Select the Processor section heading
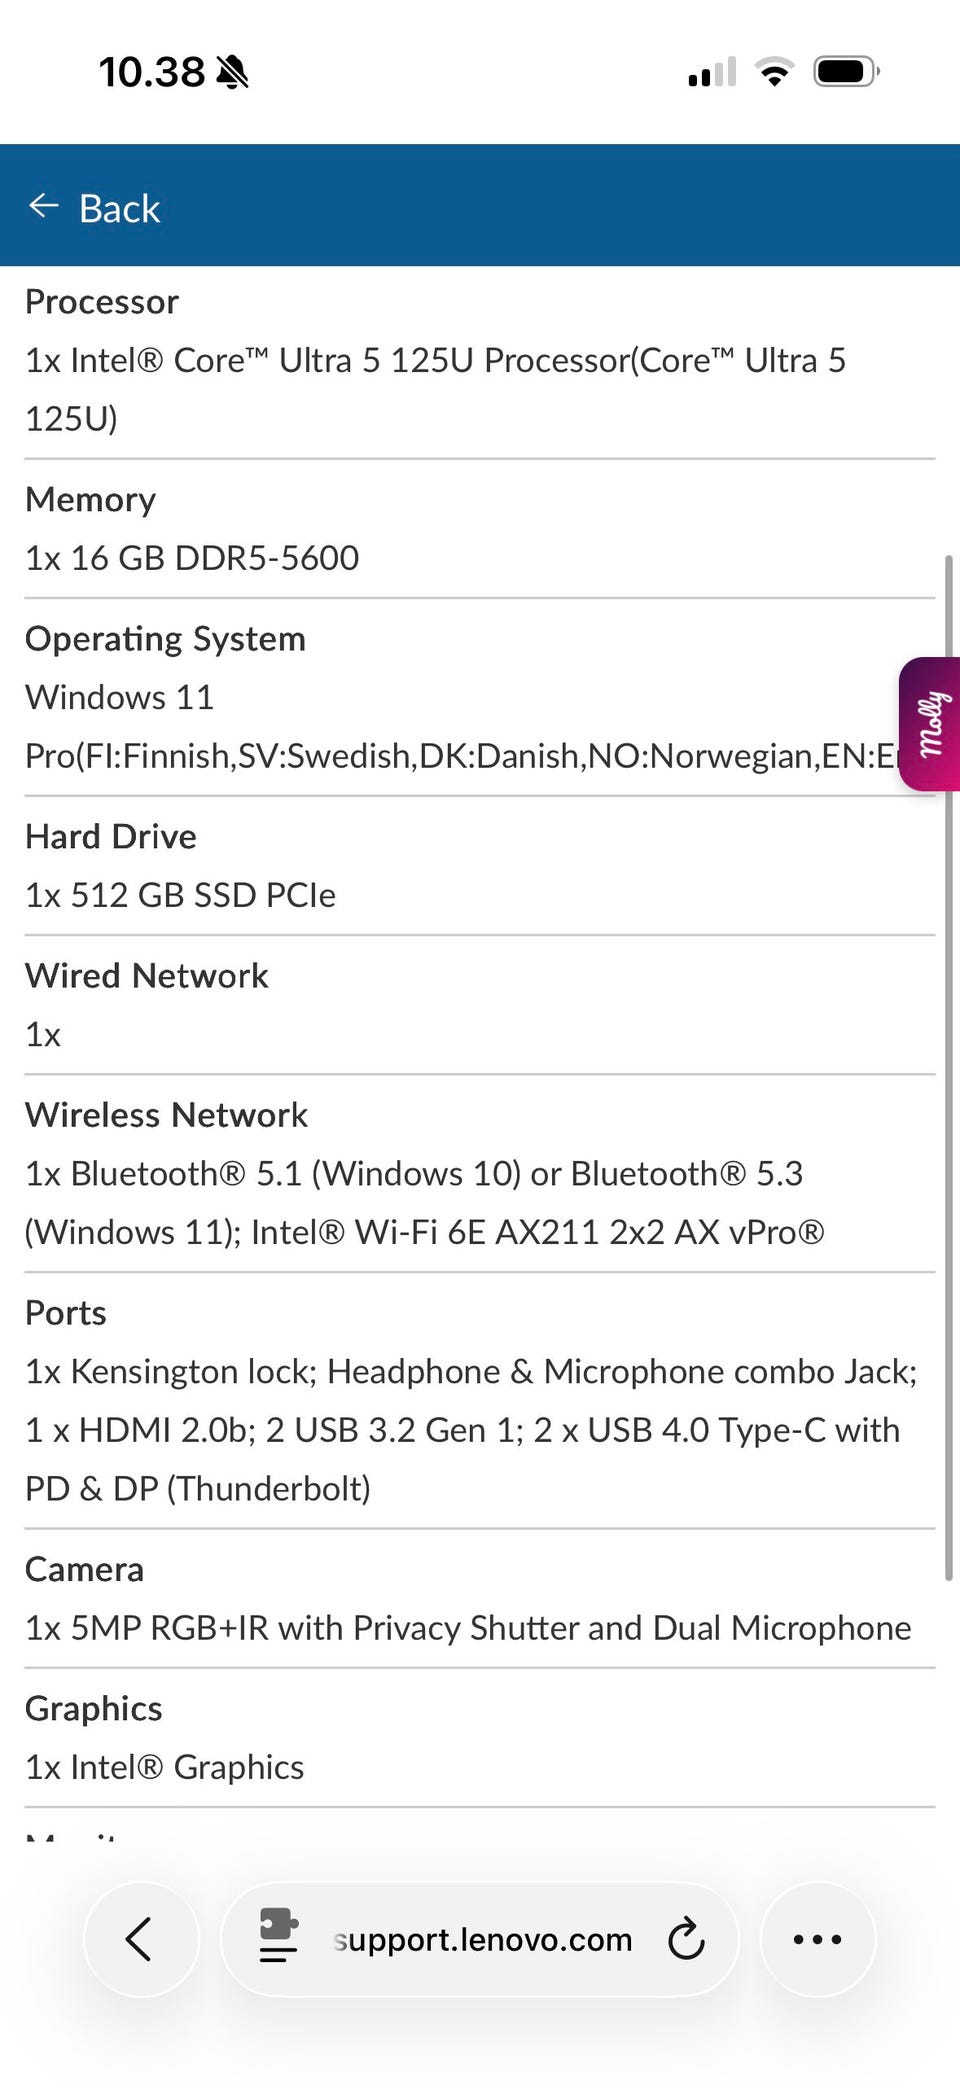The height and width of the screenshot is (2081, 960). (102, 302)
